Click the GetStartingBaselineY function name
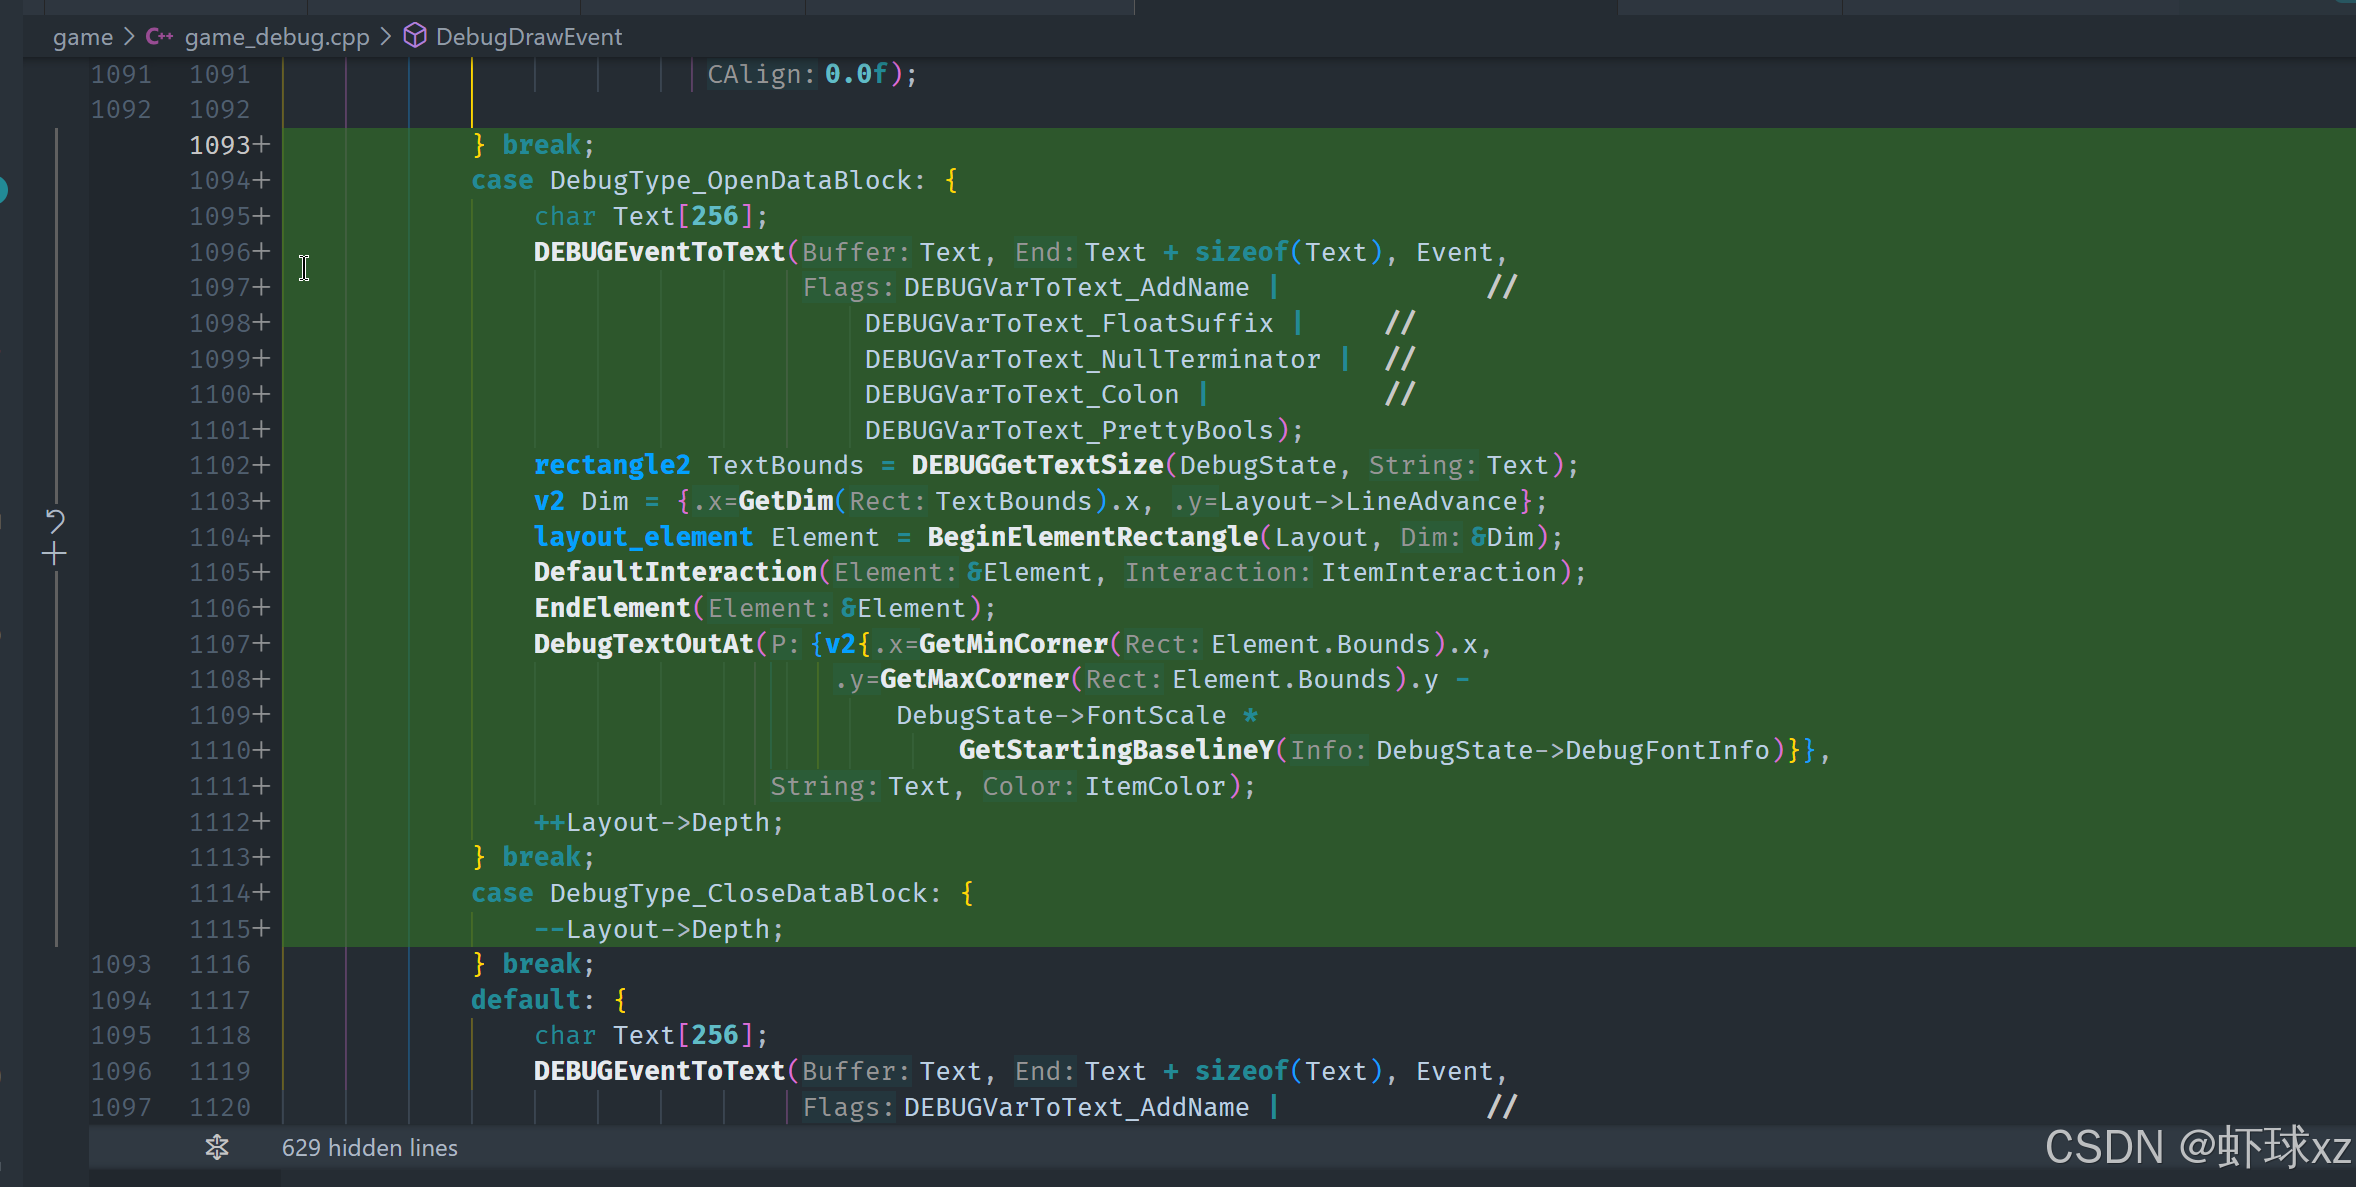This screenshot has height=1187, width=2356. click(x=1116, y=750)
